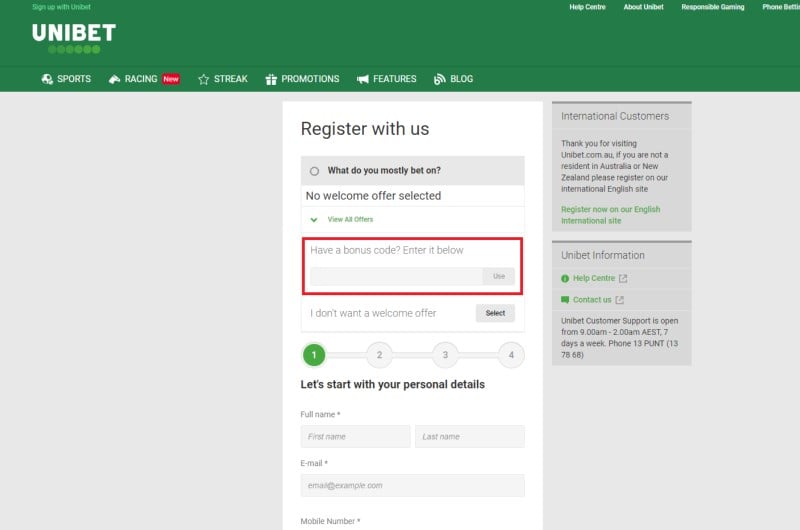Open the Phone Betting link in the top bar
The height and width of the screenshot is (530, 800).
click(x=781, y=7)
